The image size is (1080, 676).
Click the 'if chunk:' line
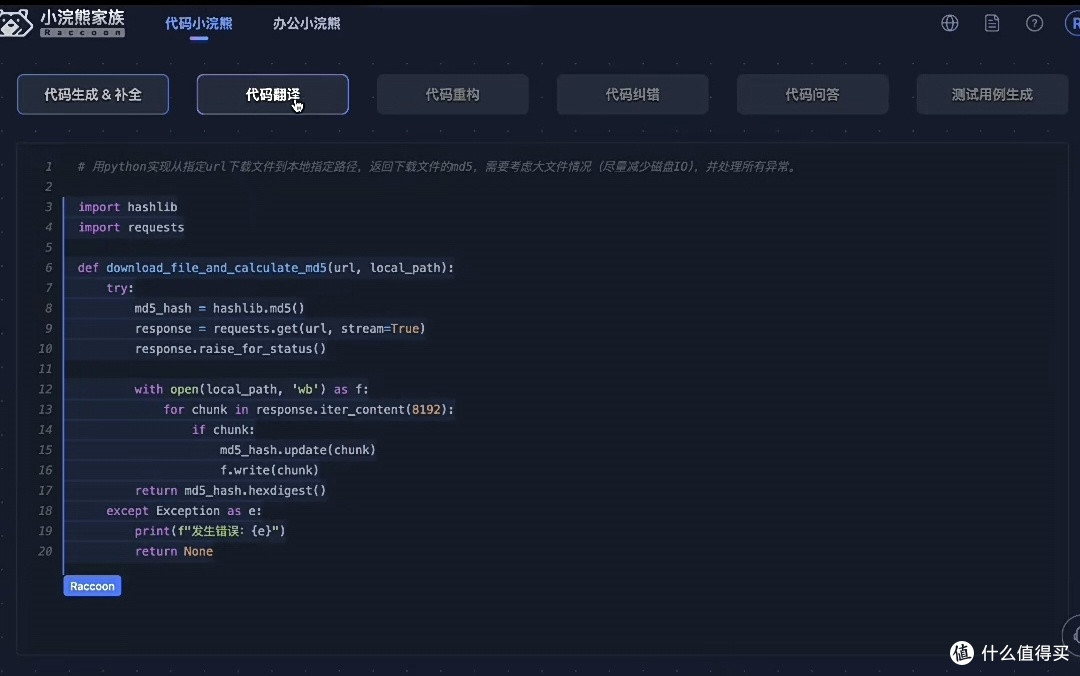point(223,429)
